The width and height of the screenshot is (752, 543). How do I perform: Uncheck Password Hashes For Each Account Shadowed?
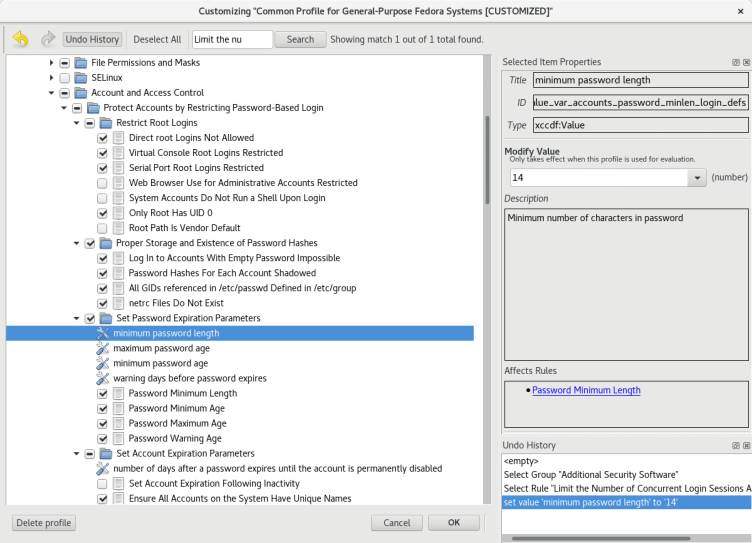pyautogui.click(x=102, y=273)
